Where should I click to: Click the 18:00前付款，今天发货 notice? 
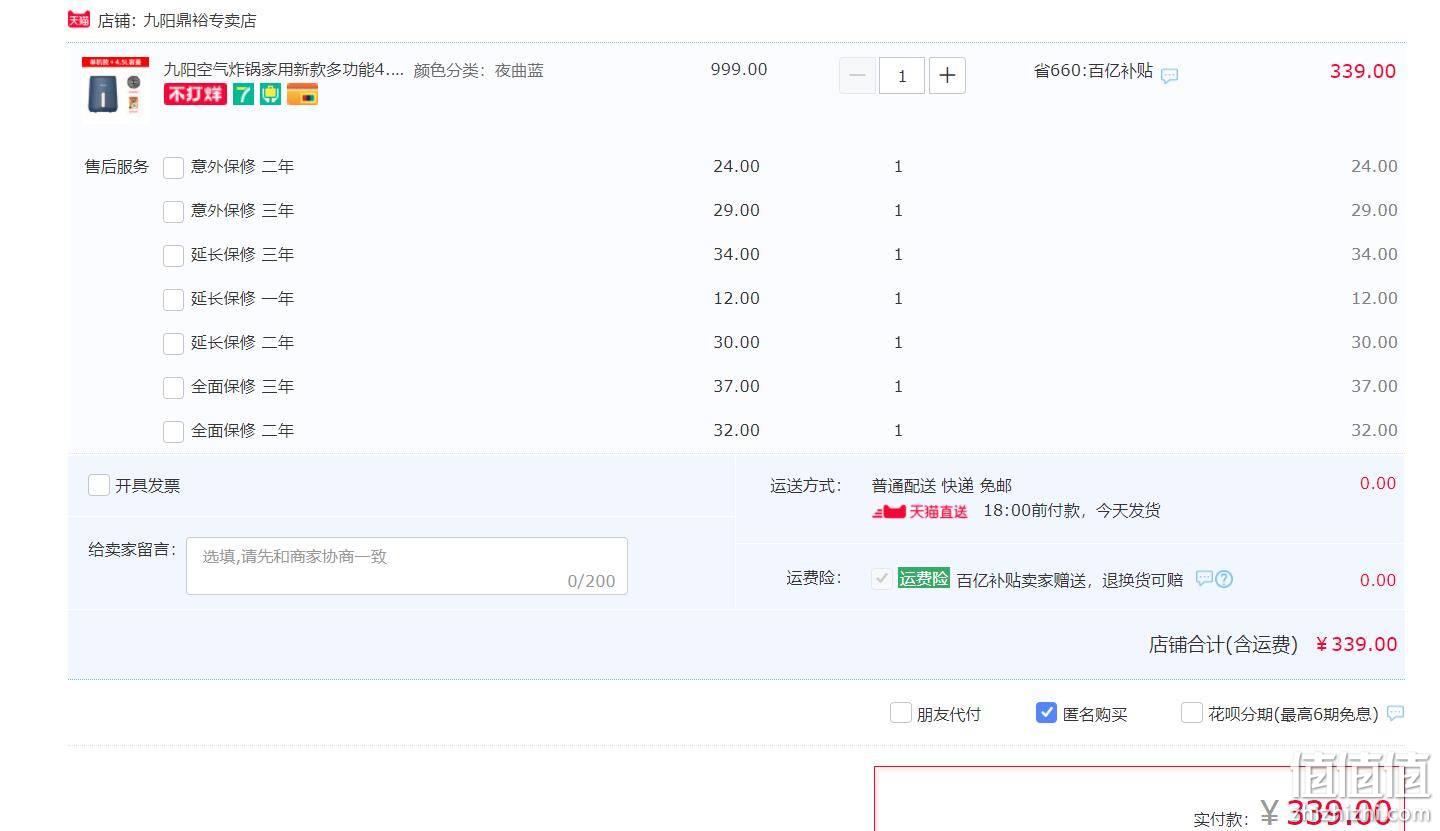(1072, 511)
